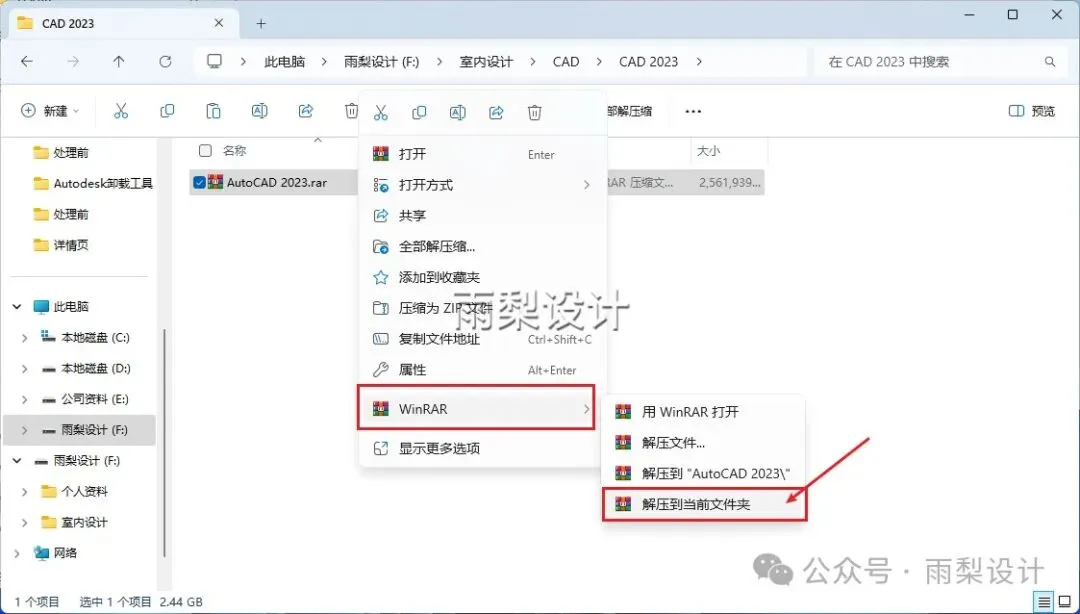Viewport: 1080px width, 614px height.
Task: Open the Autodesk卸载工具 sidebar folder
Action: point(103,183)
